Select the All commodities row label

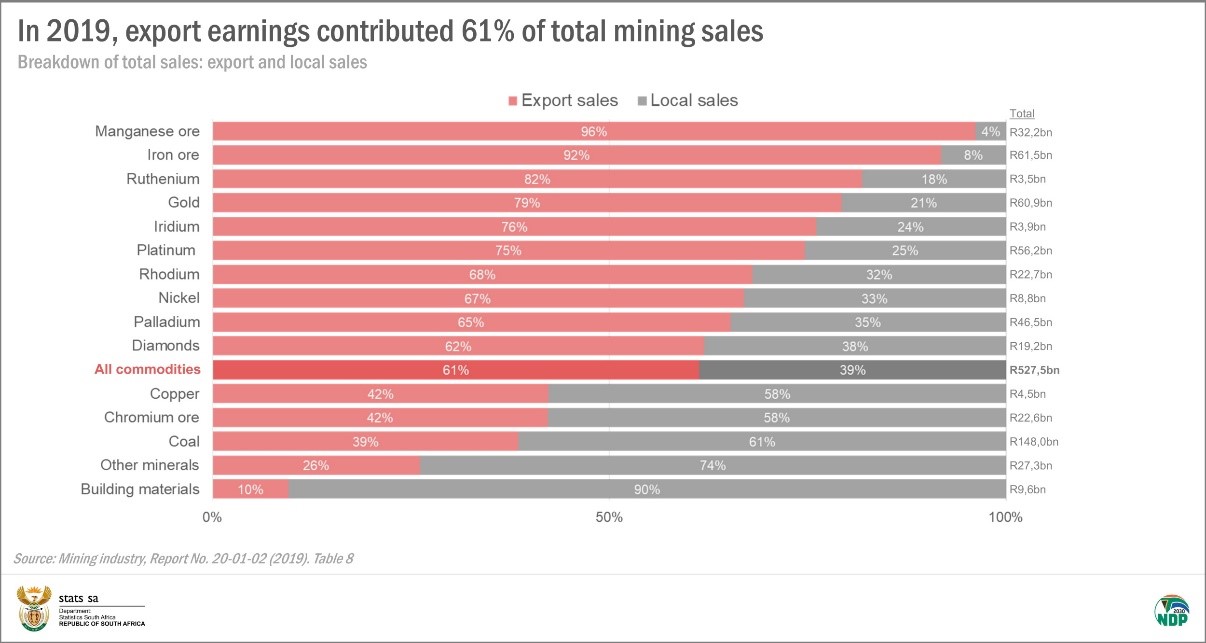147,370
